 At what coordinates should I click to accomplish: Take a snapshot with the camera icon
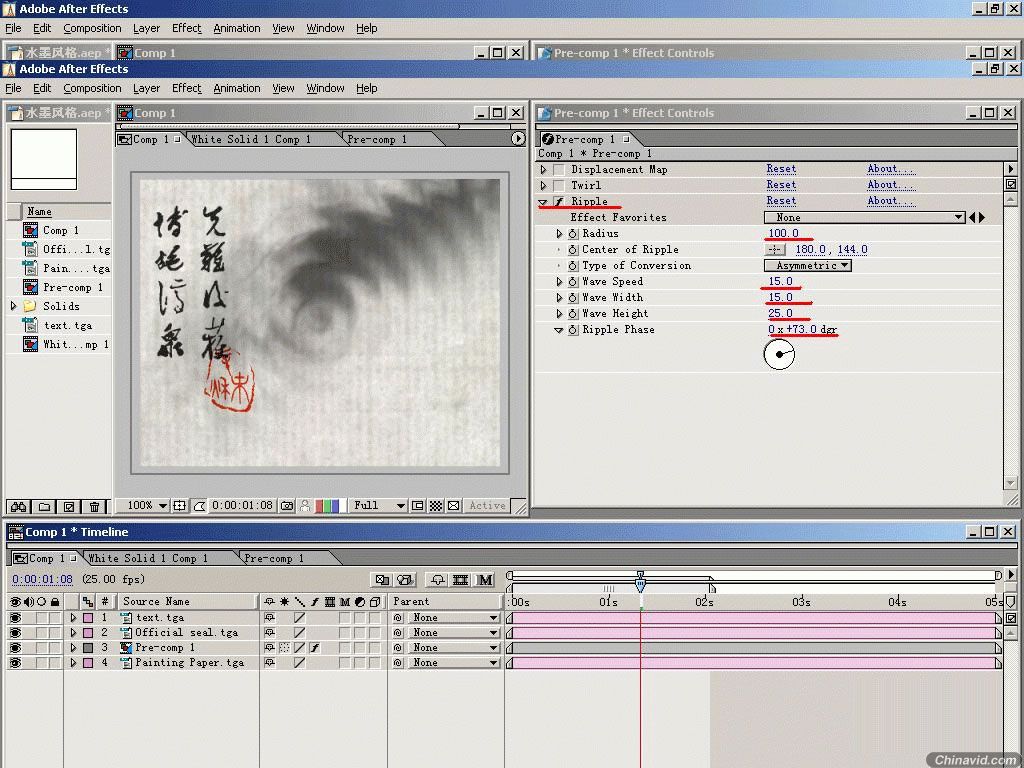(x=287, y=505)
